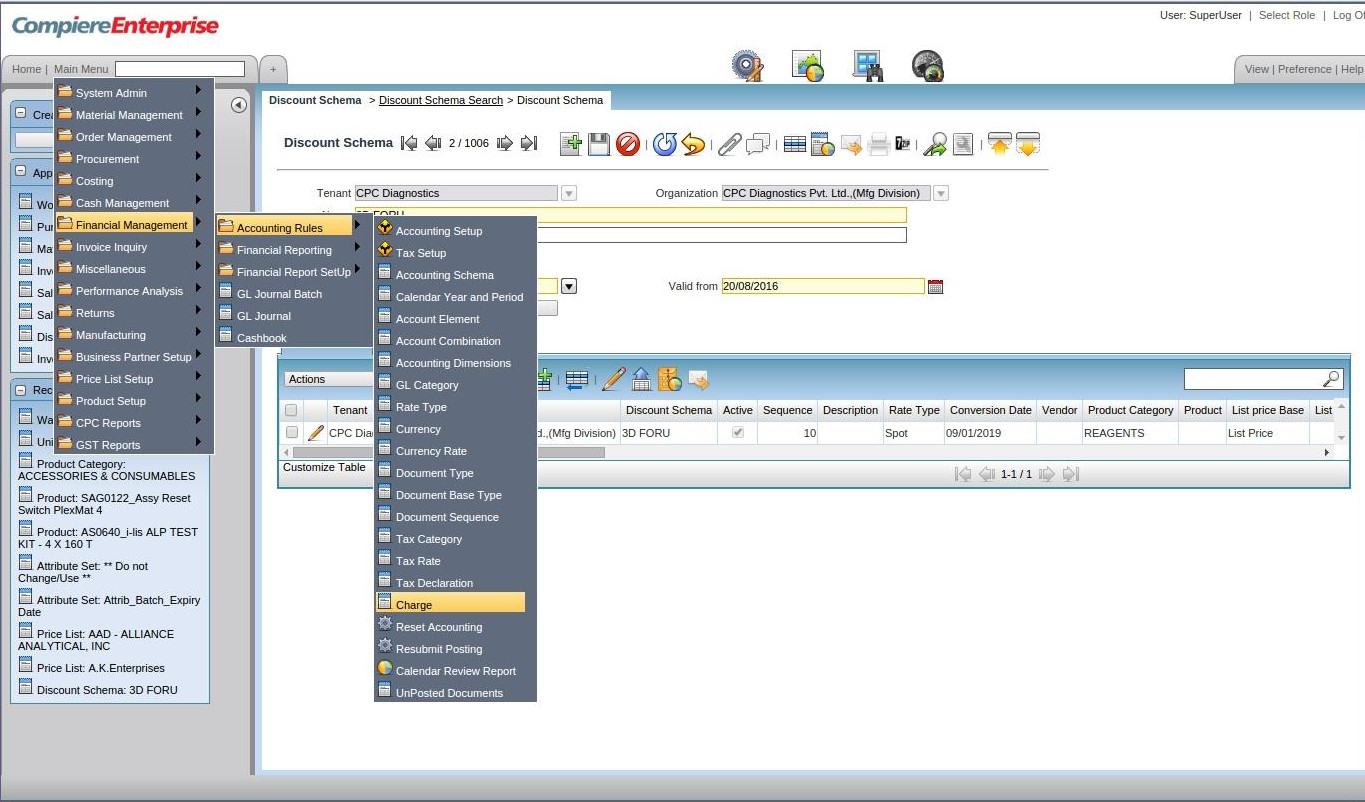Click the line table horizontal scrollbar
This screenshot has height=802, width=1365.
point(448,453)
